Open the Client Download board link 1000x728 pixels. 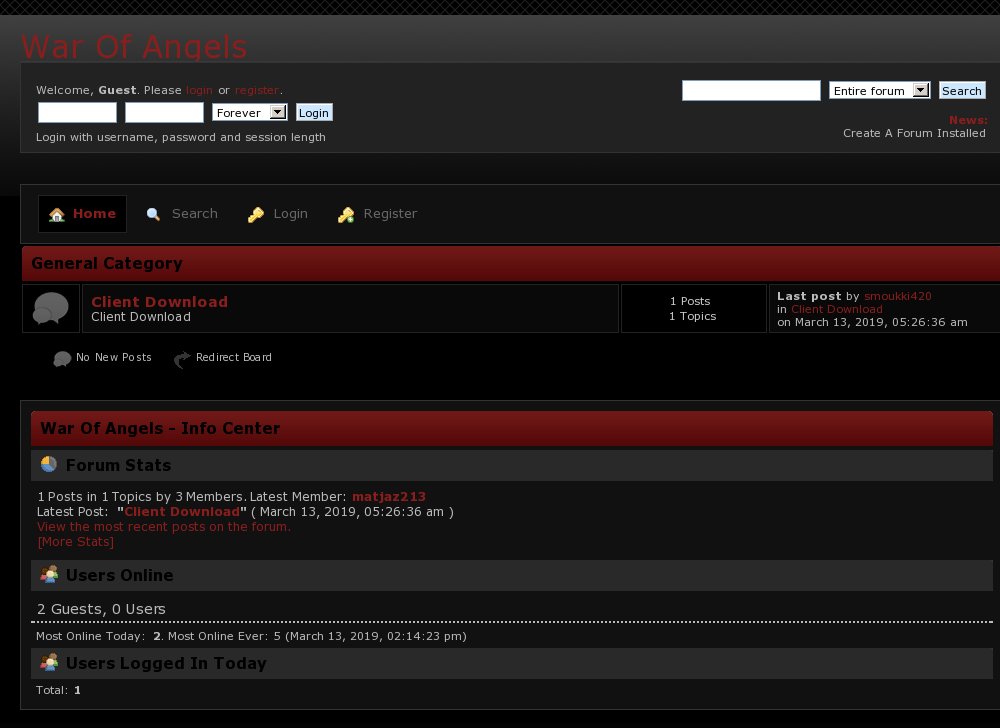tap(159, 302)
